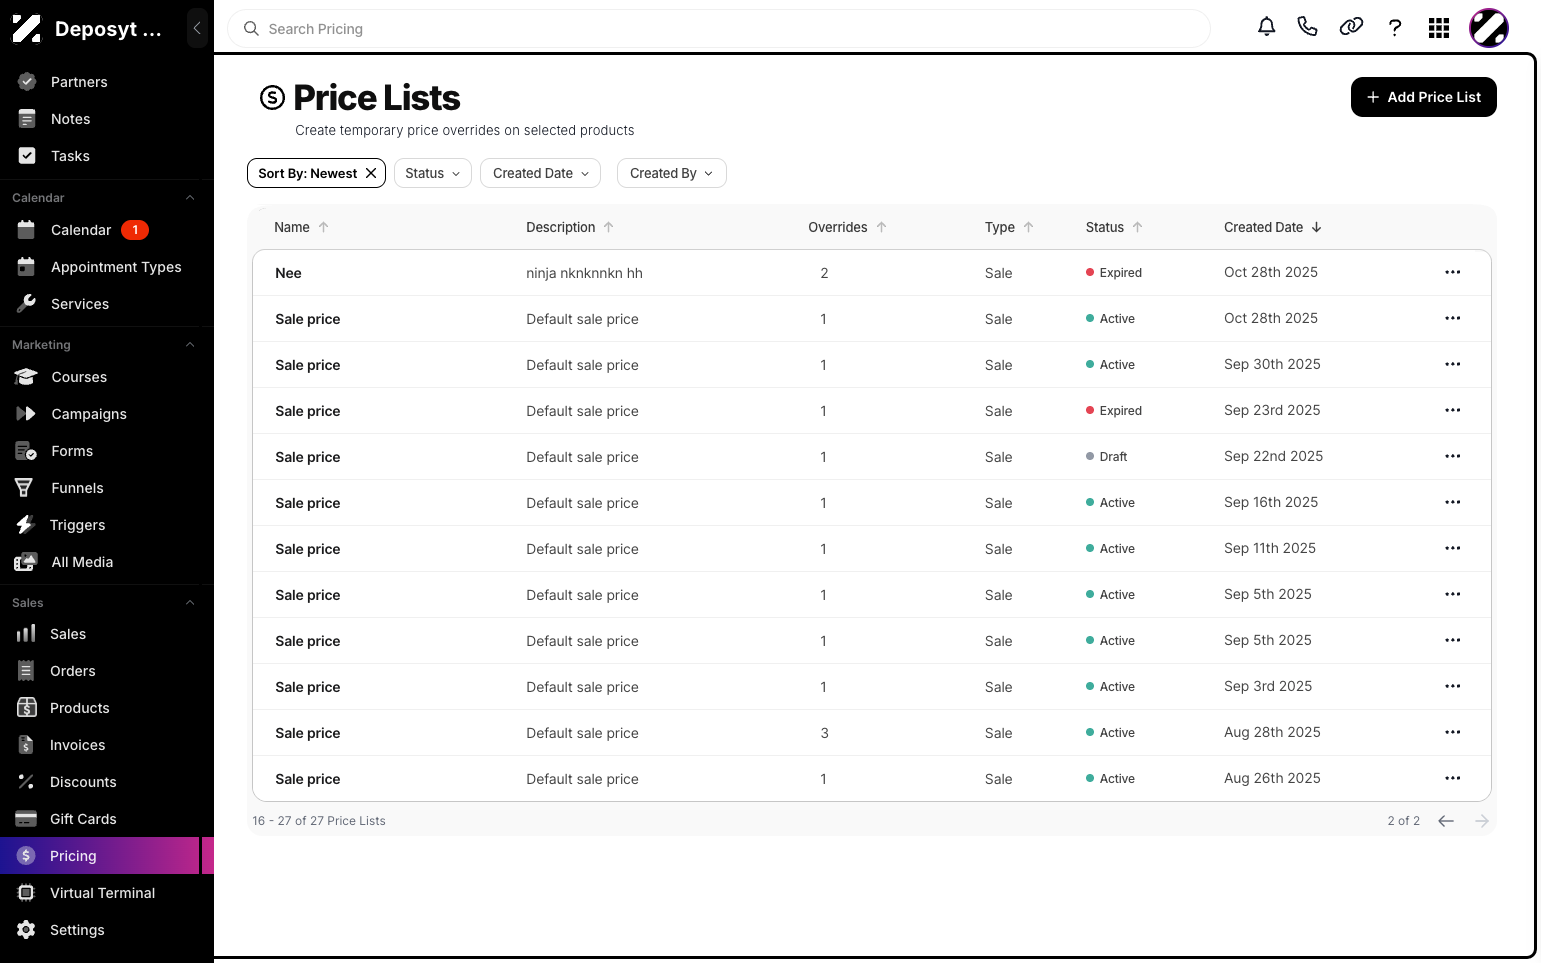Viewport: 1541px width, 963px height.
Task: Select the Sep 23rd 2025 row's Expired status
Action: pos(1114,411)
